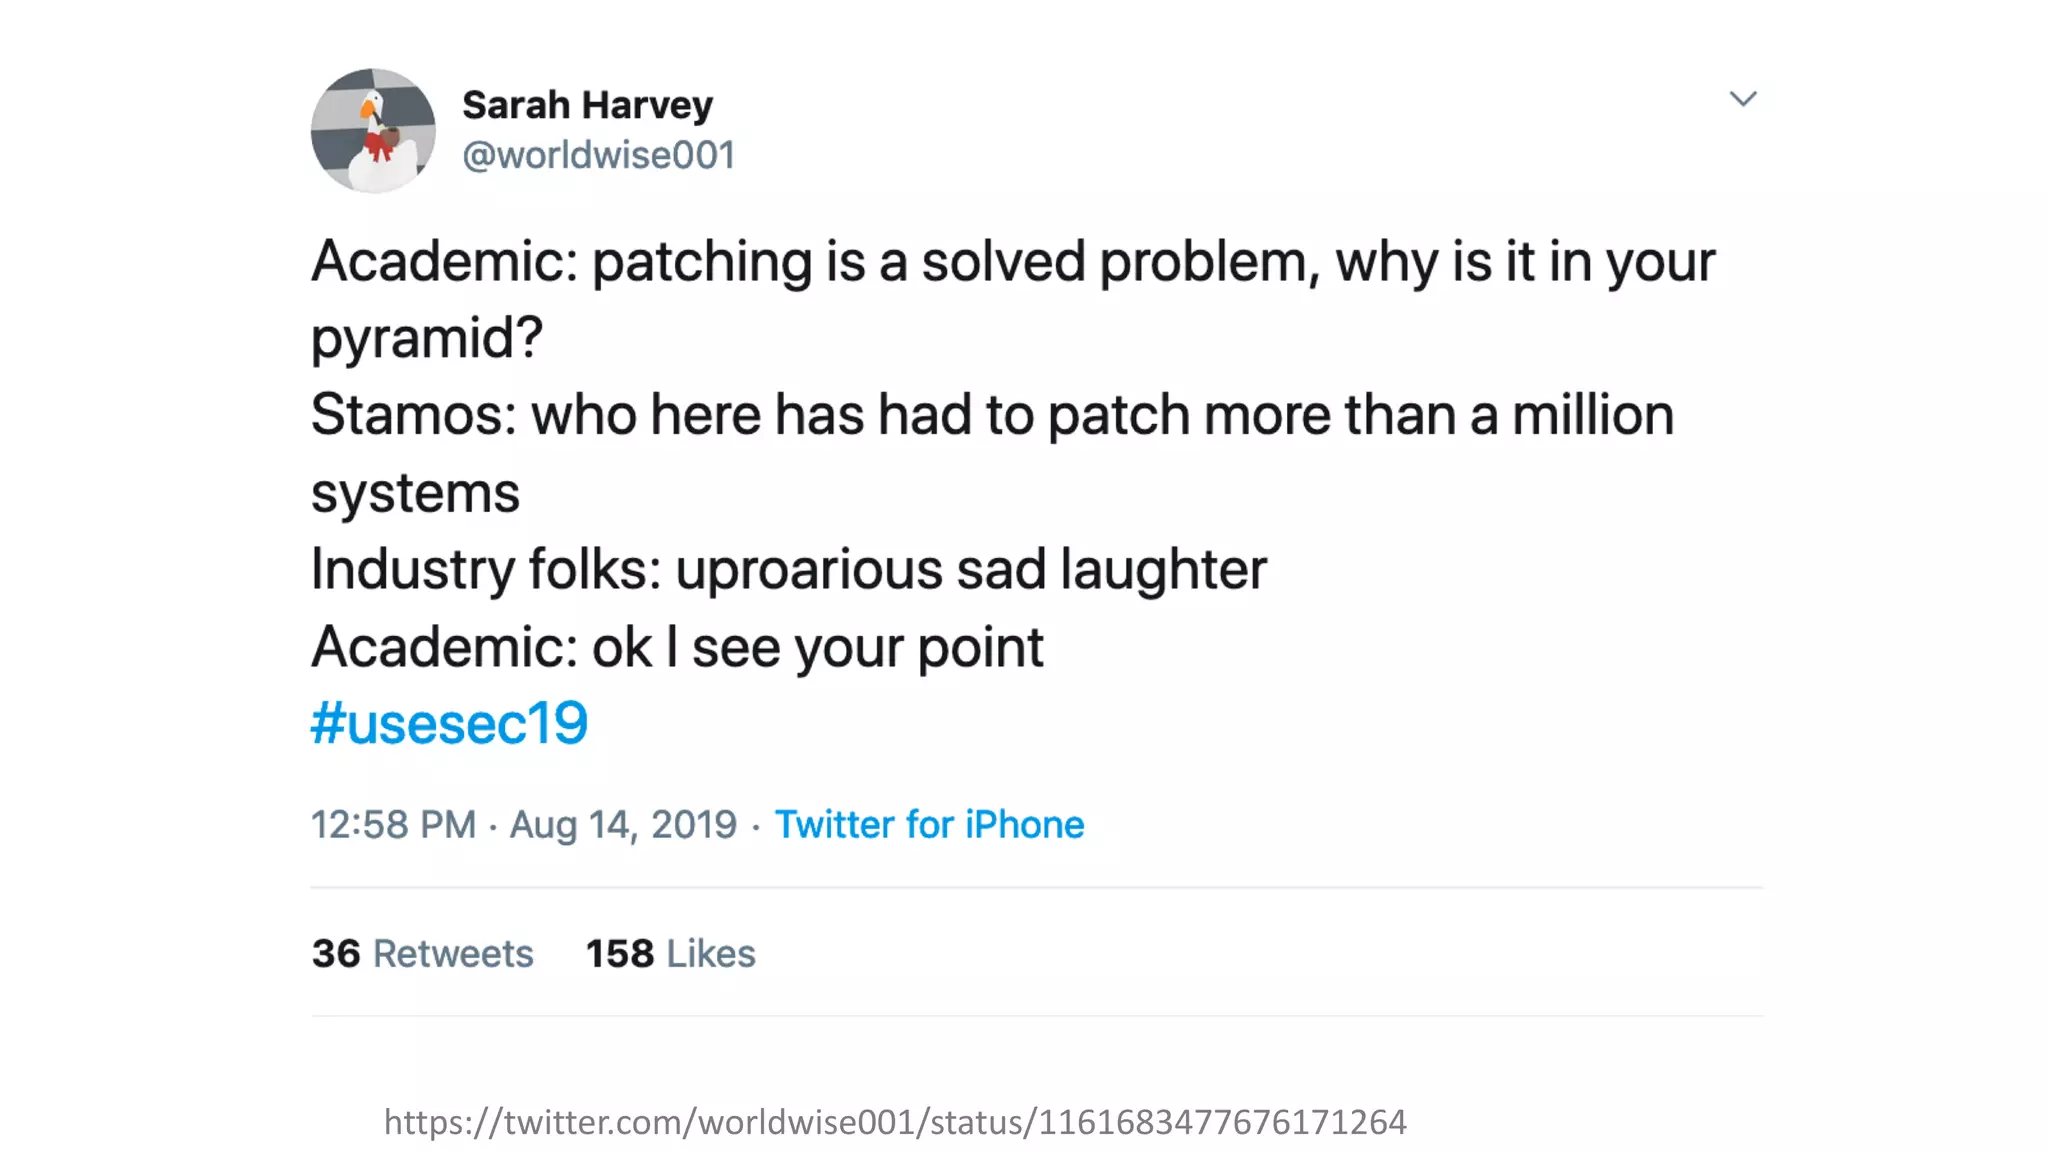Open the @worldwise001 handle link
This screenshot has height=1152, width=2048.
598,155
